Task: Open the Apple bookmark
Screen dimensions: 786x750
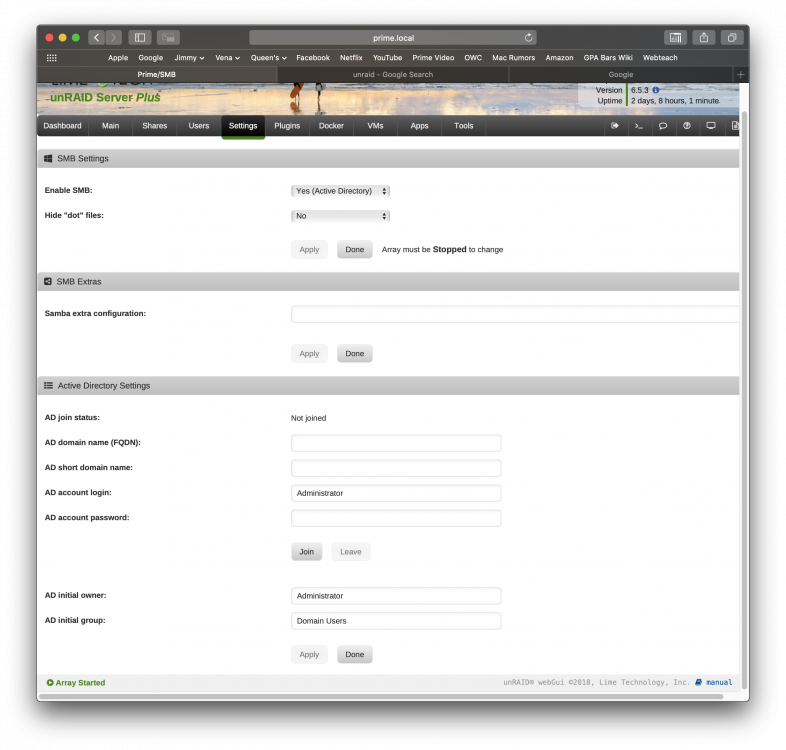Action: pos(118,58)
